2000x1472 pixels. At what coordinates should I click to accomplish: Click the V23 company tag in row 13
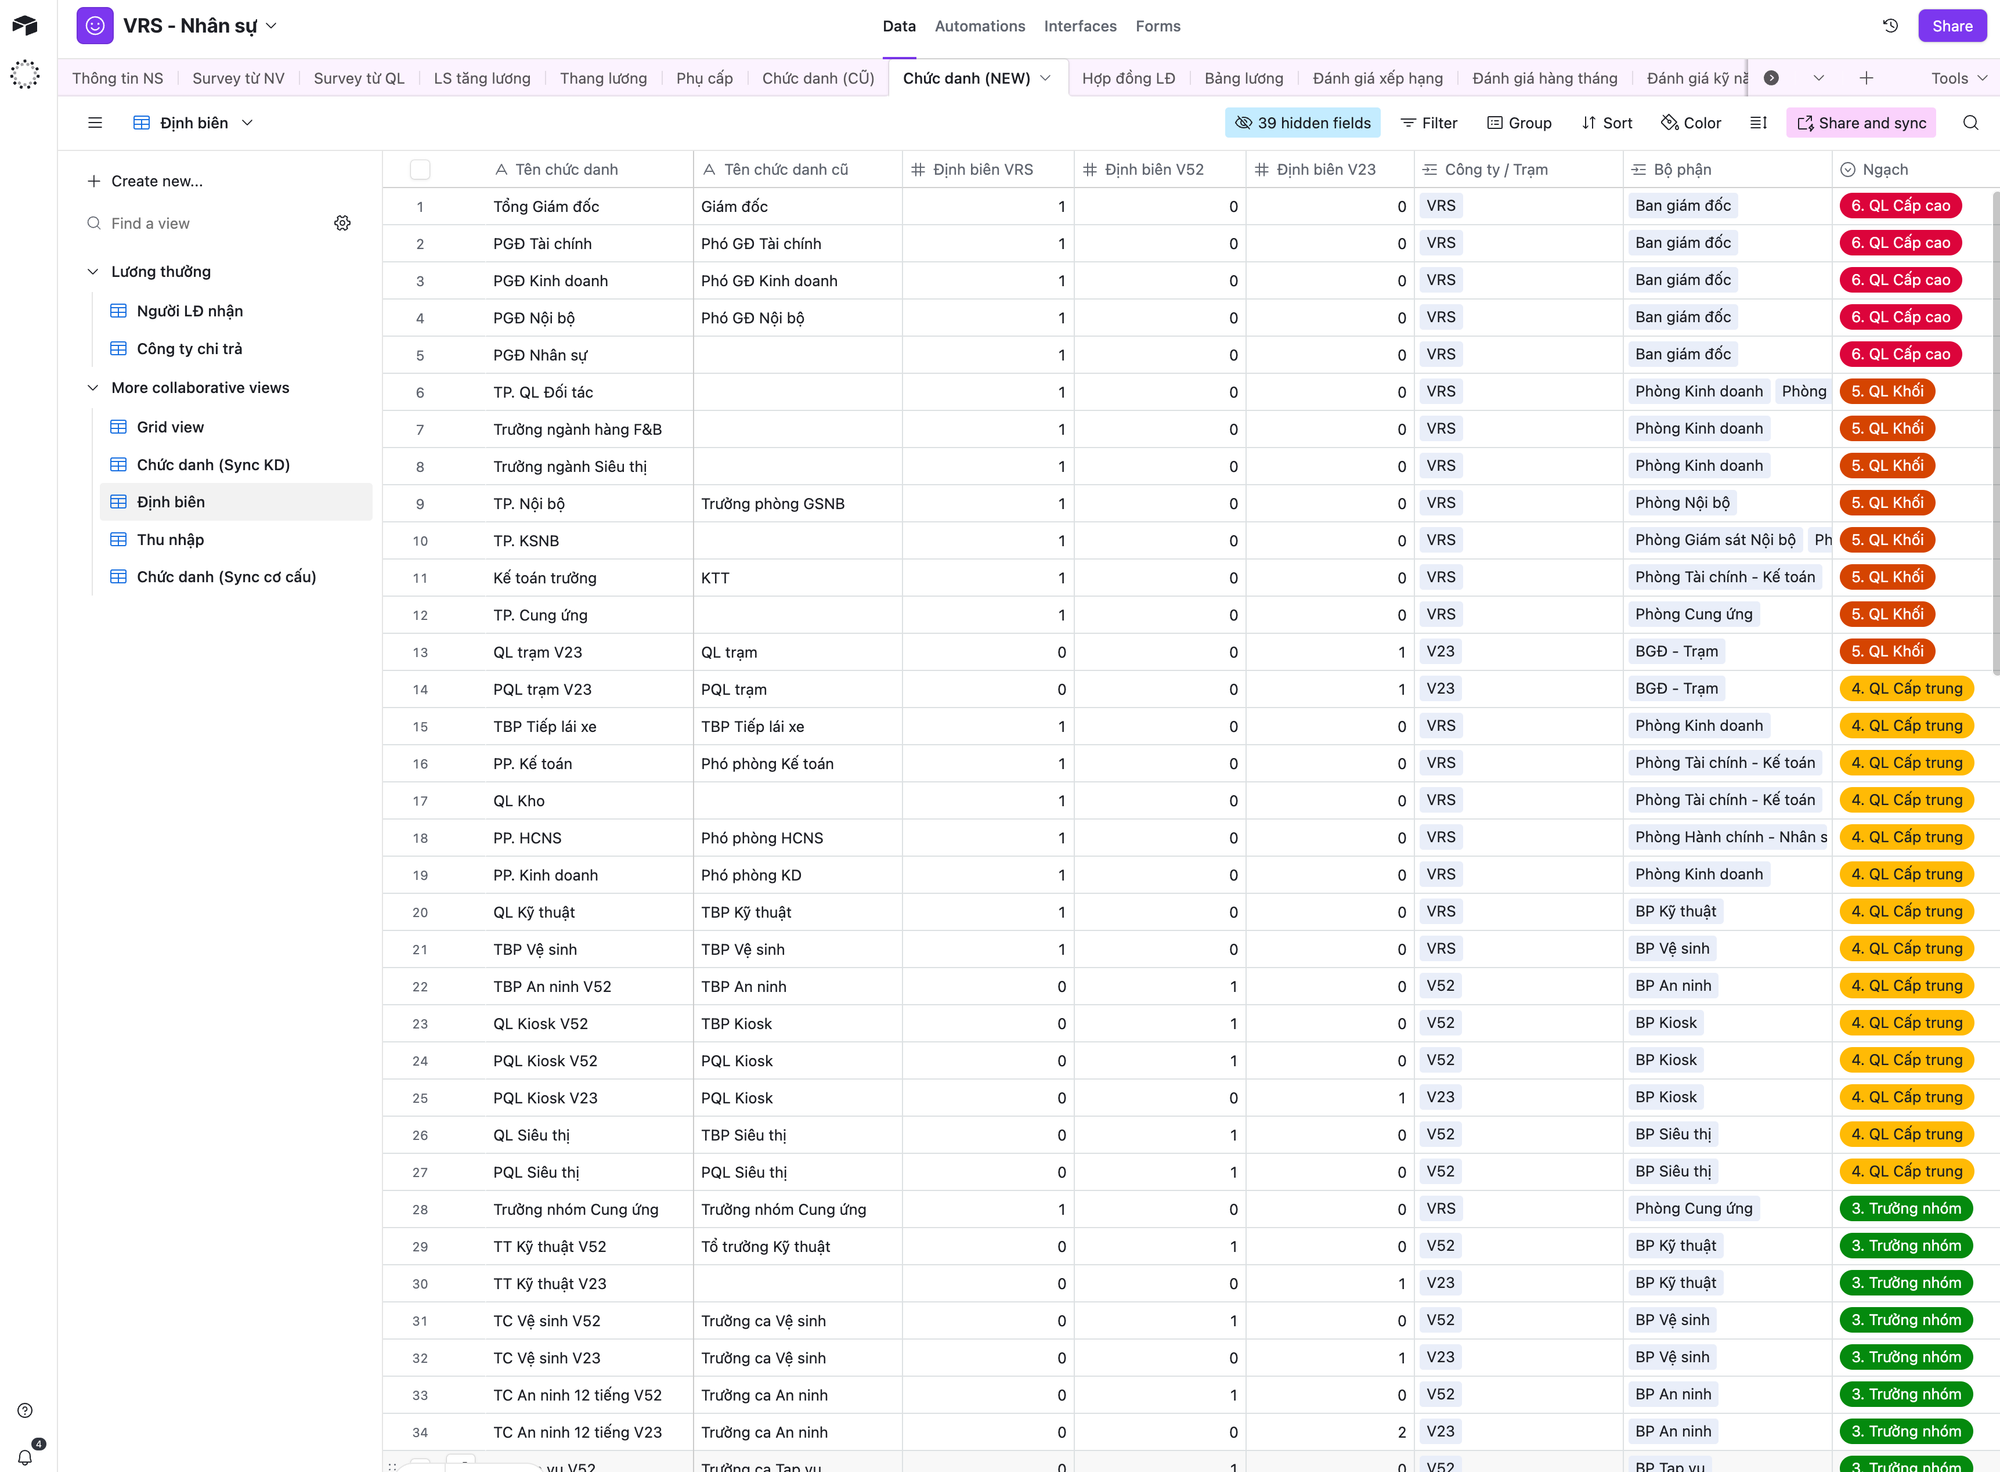click(x=1440, y=651)
